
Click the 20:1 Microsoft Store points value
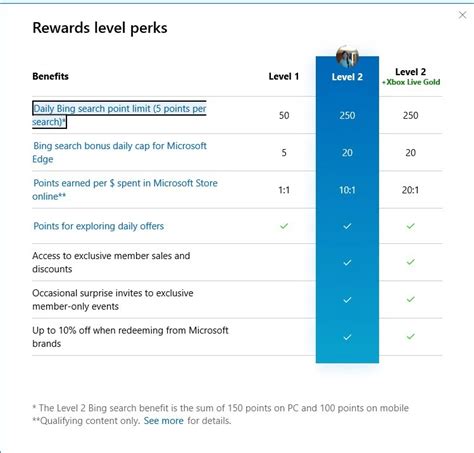tap(410, 190)
